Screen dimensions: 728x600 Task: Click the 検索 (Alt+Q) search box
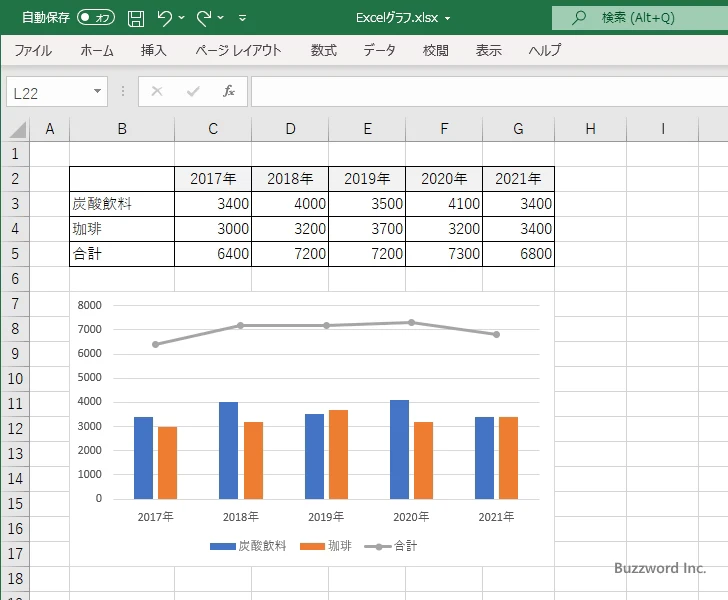pos(640,18)
